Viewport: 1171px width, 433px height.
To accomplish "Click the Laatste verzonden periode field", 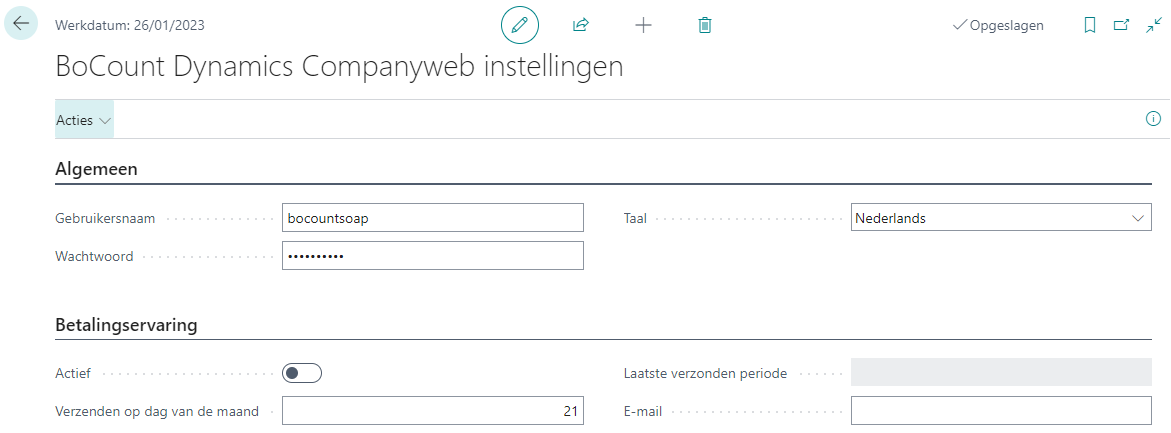I will coord(1001,373).
